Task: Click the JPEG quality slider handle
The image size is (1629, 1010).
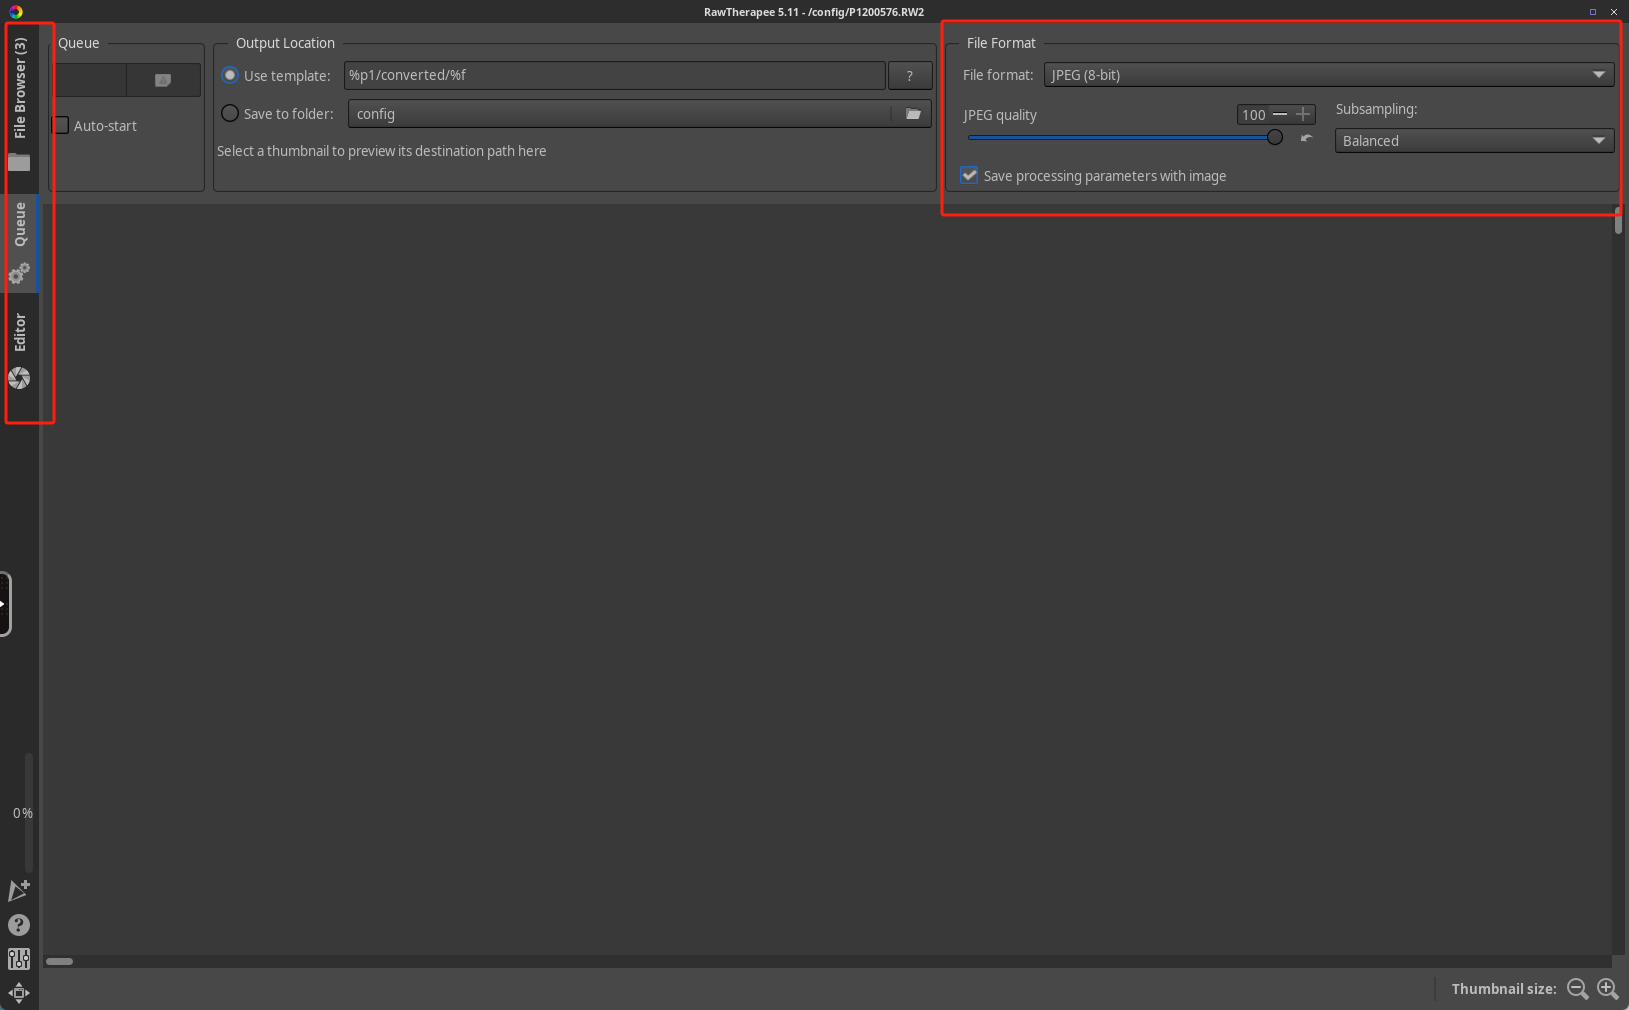Action: 1275,138
